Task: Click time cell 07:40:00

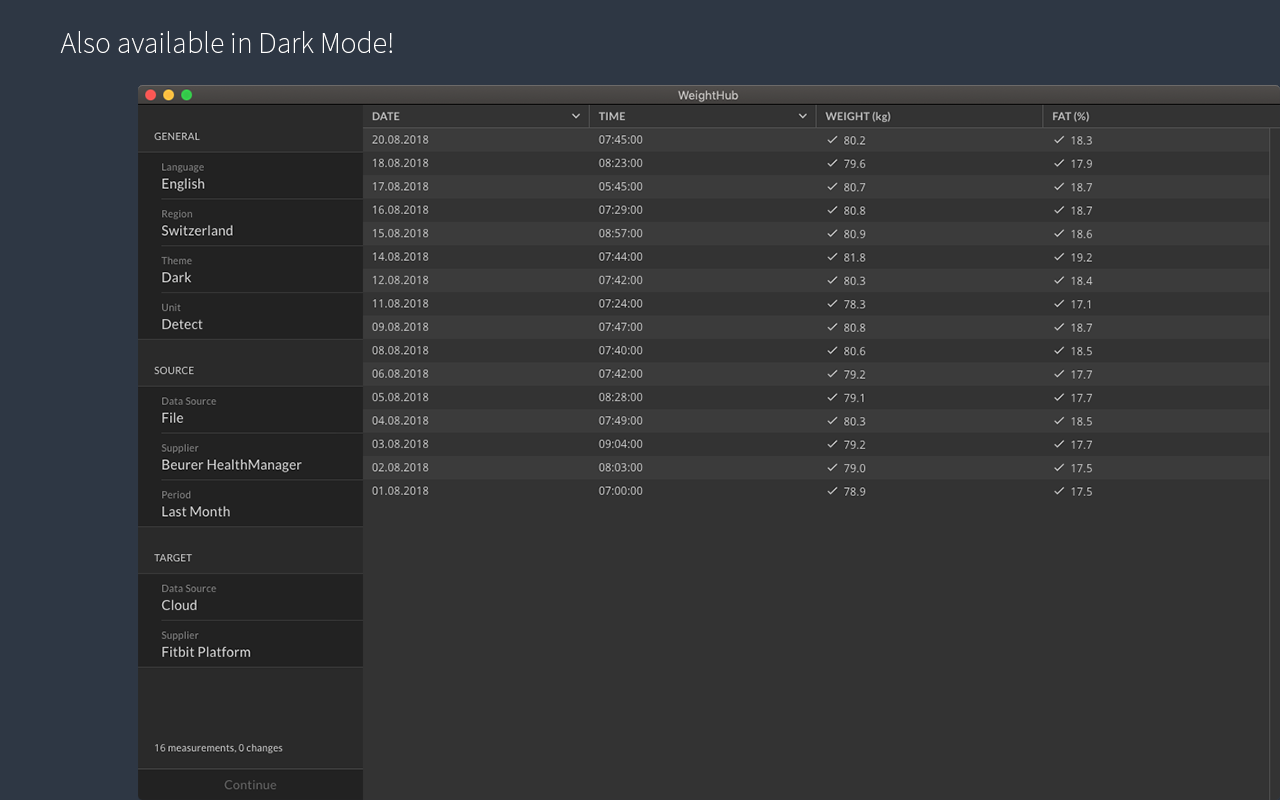Action: tap(621, 350)
